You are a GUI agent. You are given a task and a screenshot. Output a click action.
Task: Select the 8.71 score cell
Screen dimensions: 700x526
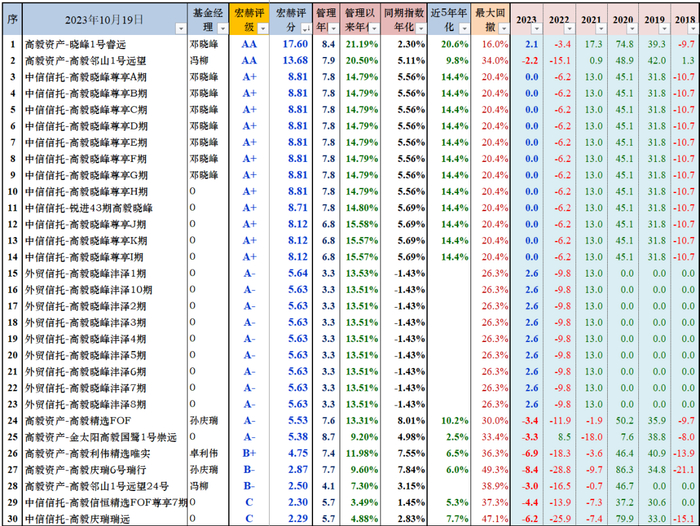(x=291, y=208)
